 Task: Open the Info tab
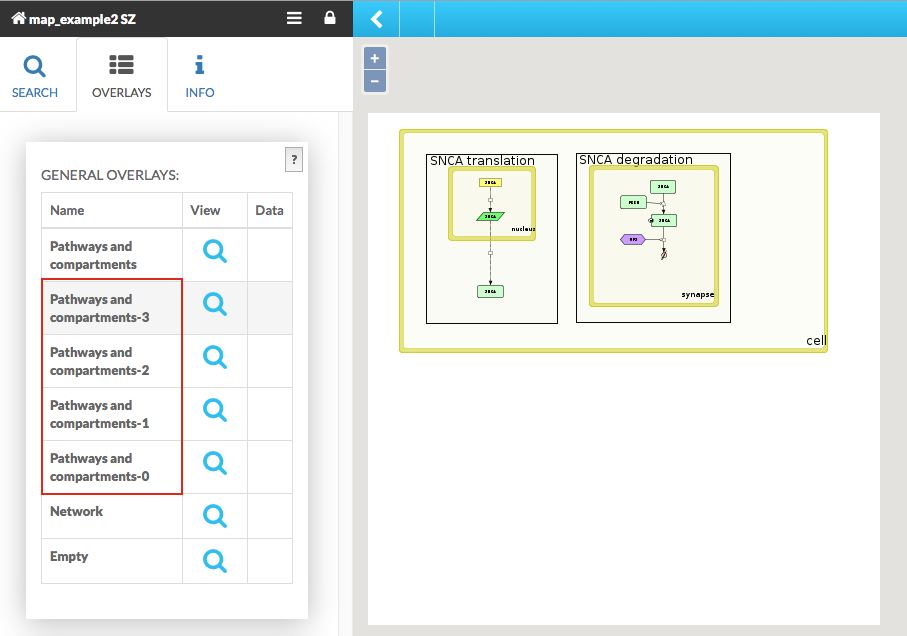(199, 76)
